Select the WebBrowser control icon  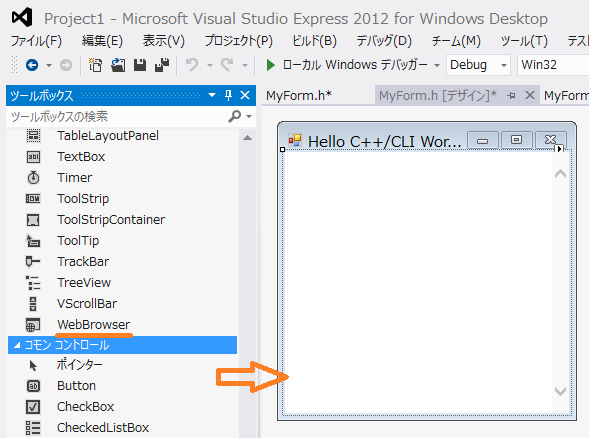click(x=33, y=325)
